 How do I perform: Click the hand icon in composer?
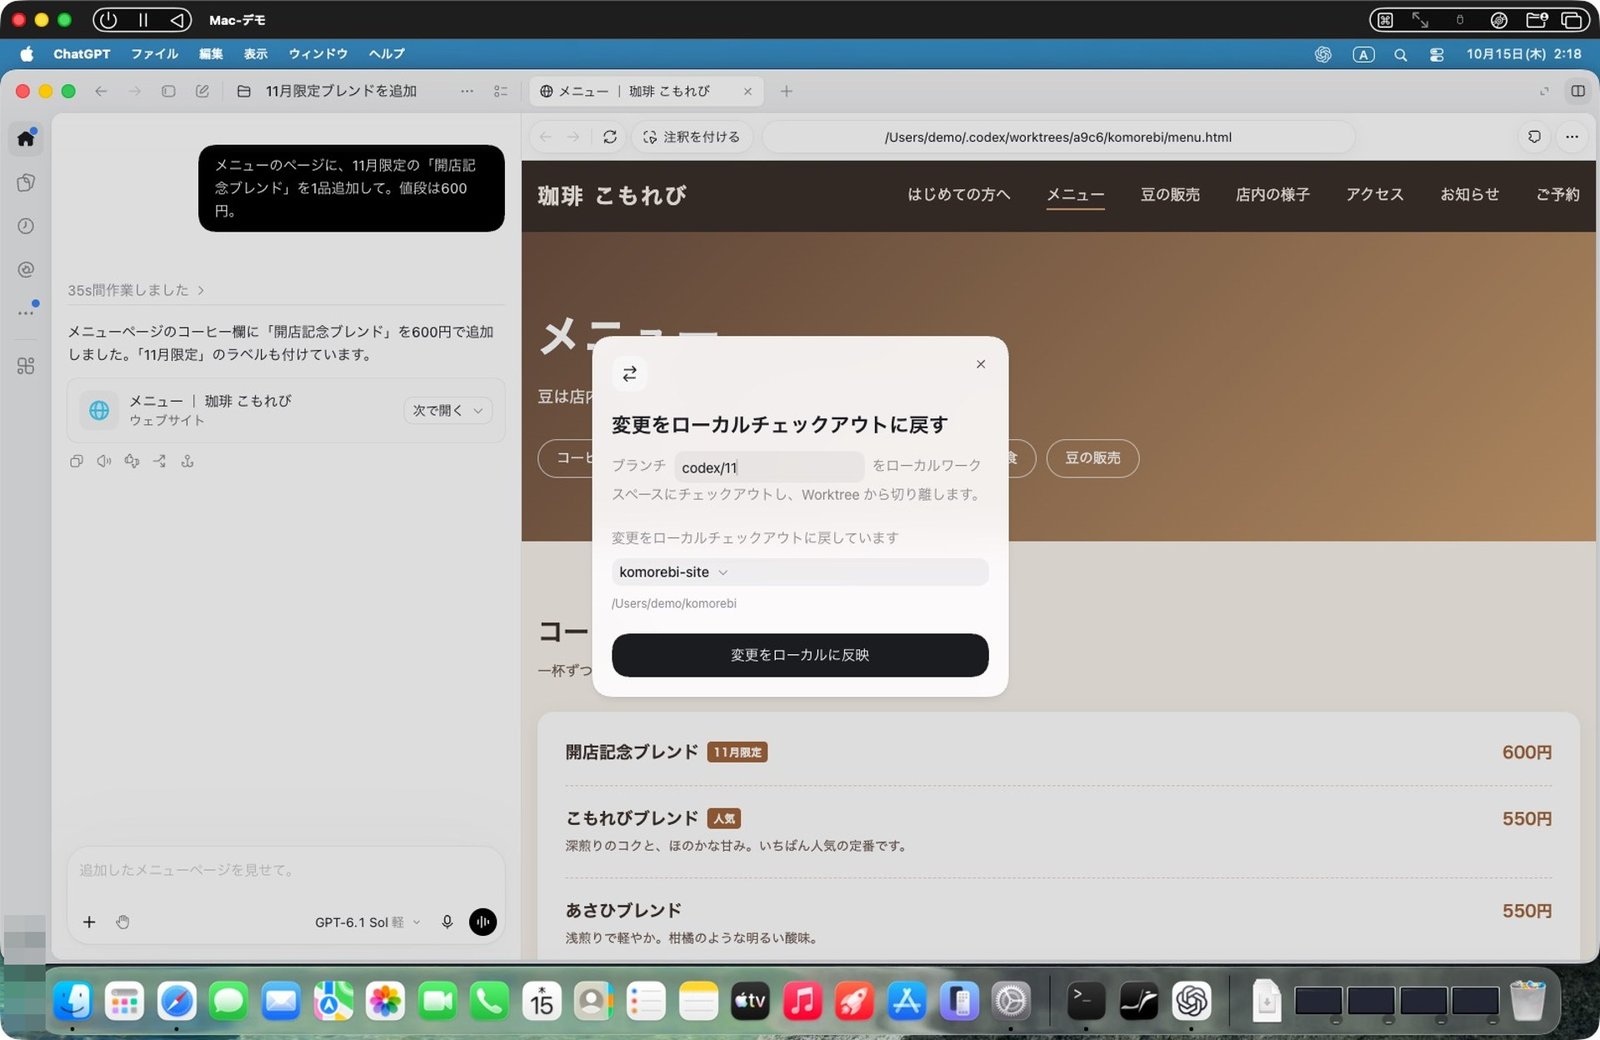[123, 922]
